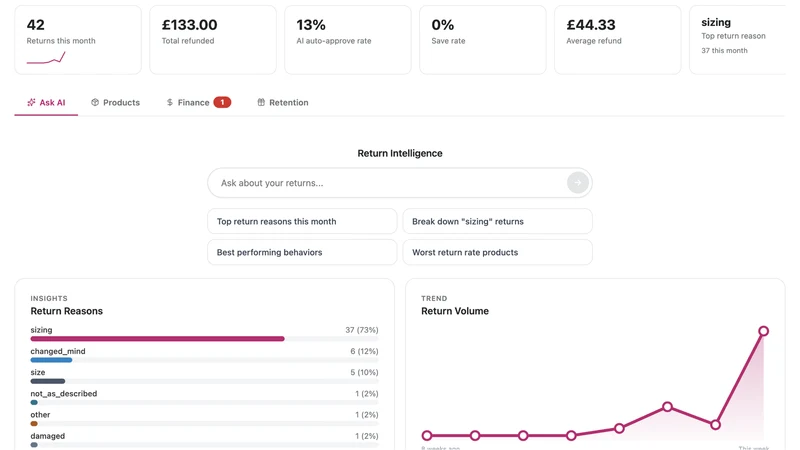Viewport: 800px width, 450px height.
Task: Click the dollar icon beside Finance
Action: pyautogui.click(x=170, y=103)
